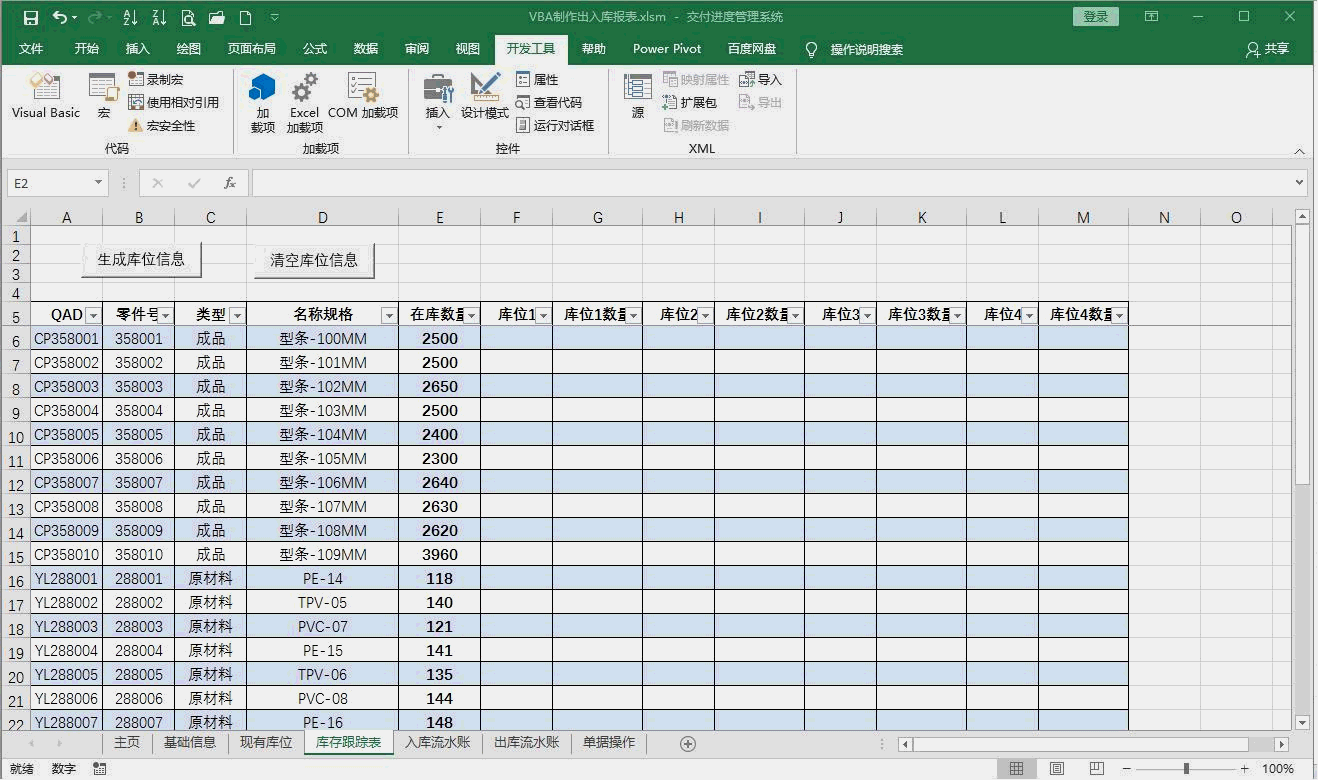Open the 库位4数量 column filter dropdown
1318x780 pixels.
[x=1119, y=315]
